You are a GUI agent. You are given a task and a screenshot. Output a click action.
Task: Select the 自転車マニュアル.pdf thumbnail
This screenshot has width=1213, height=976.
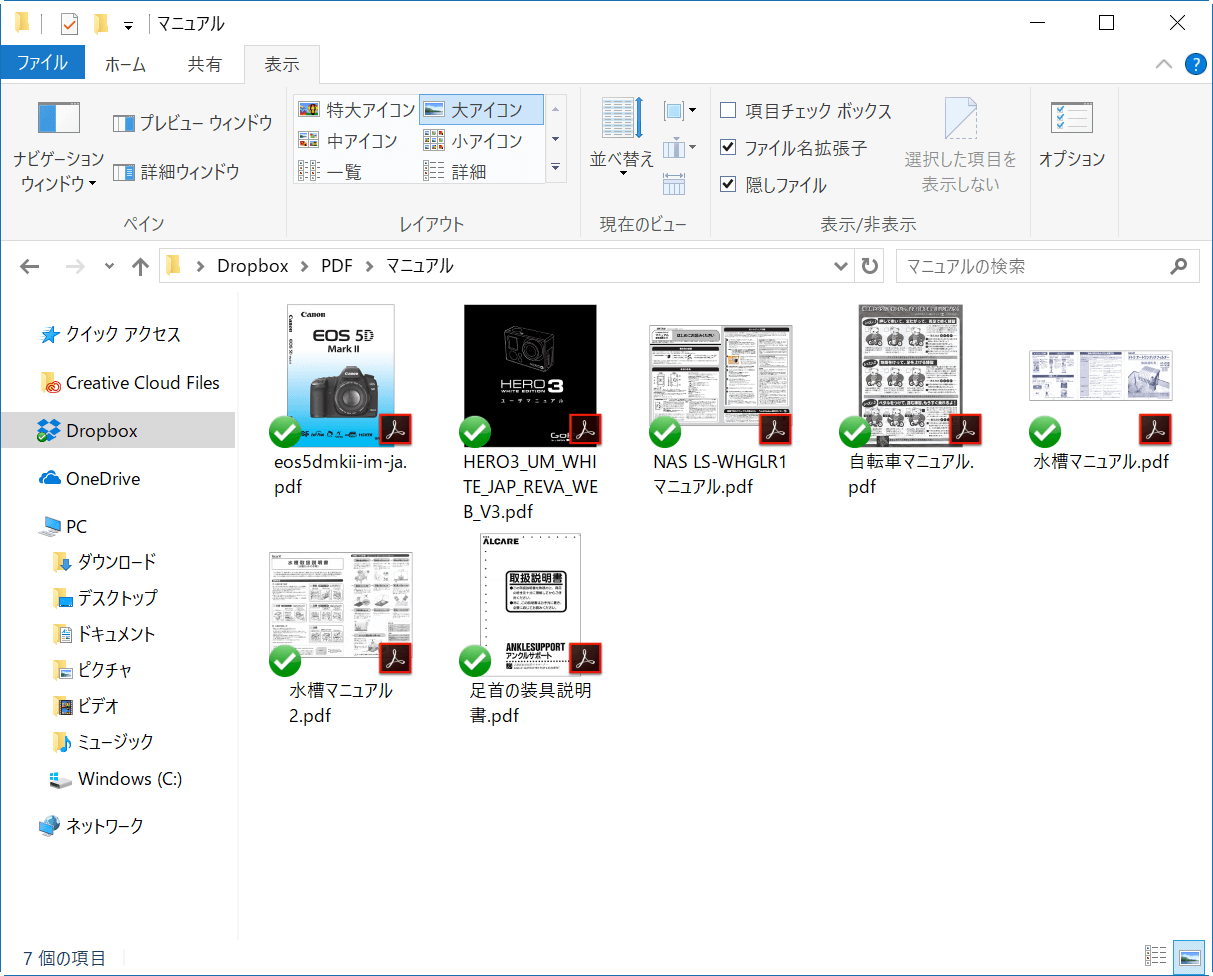point(910,375)
